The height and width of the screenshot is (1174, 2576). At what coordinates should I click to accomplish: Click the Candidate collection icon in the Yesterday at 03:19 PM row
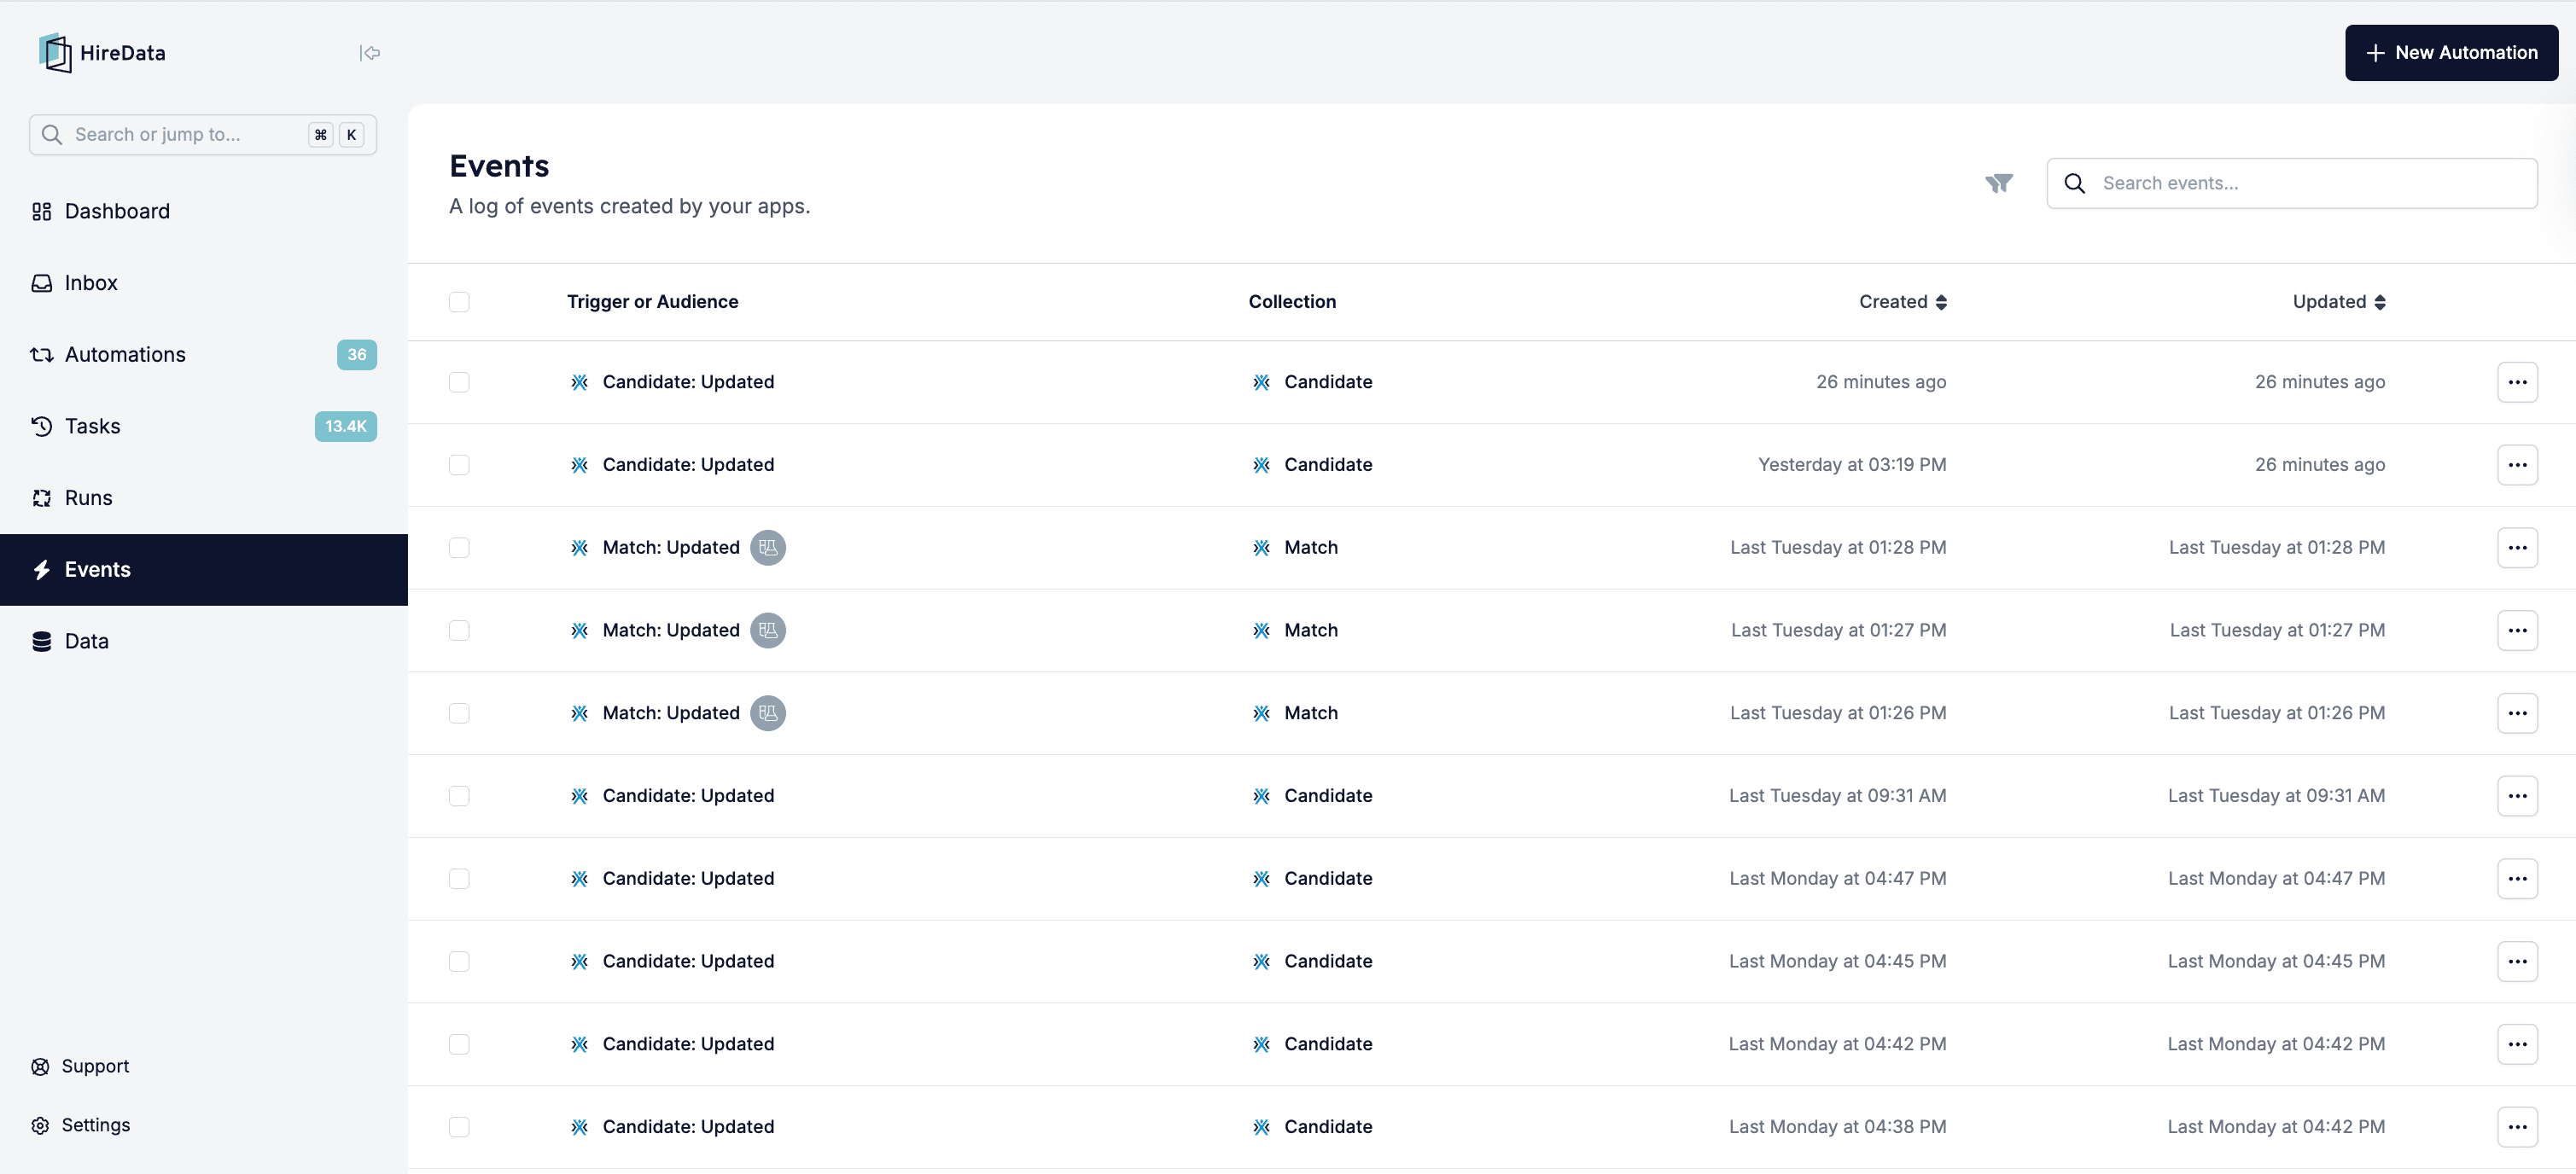[x=1261, y=465]
